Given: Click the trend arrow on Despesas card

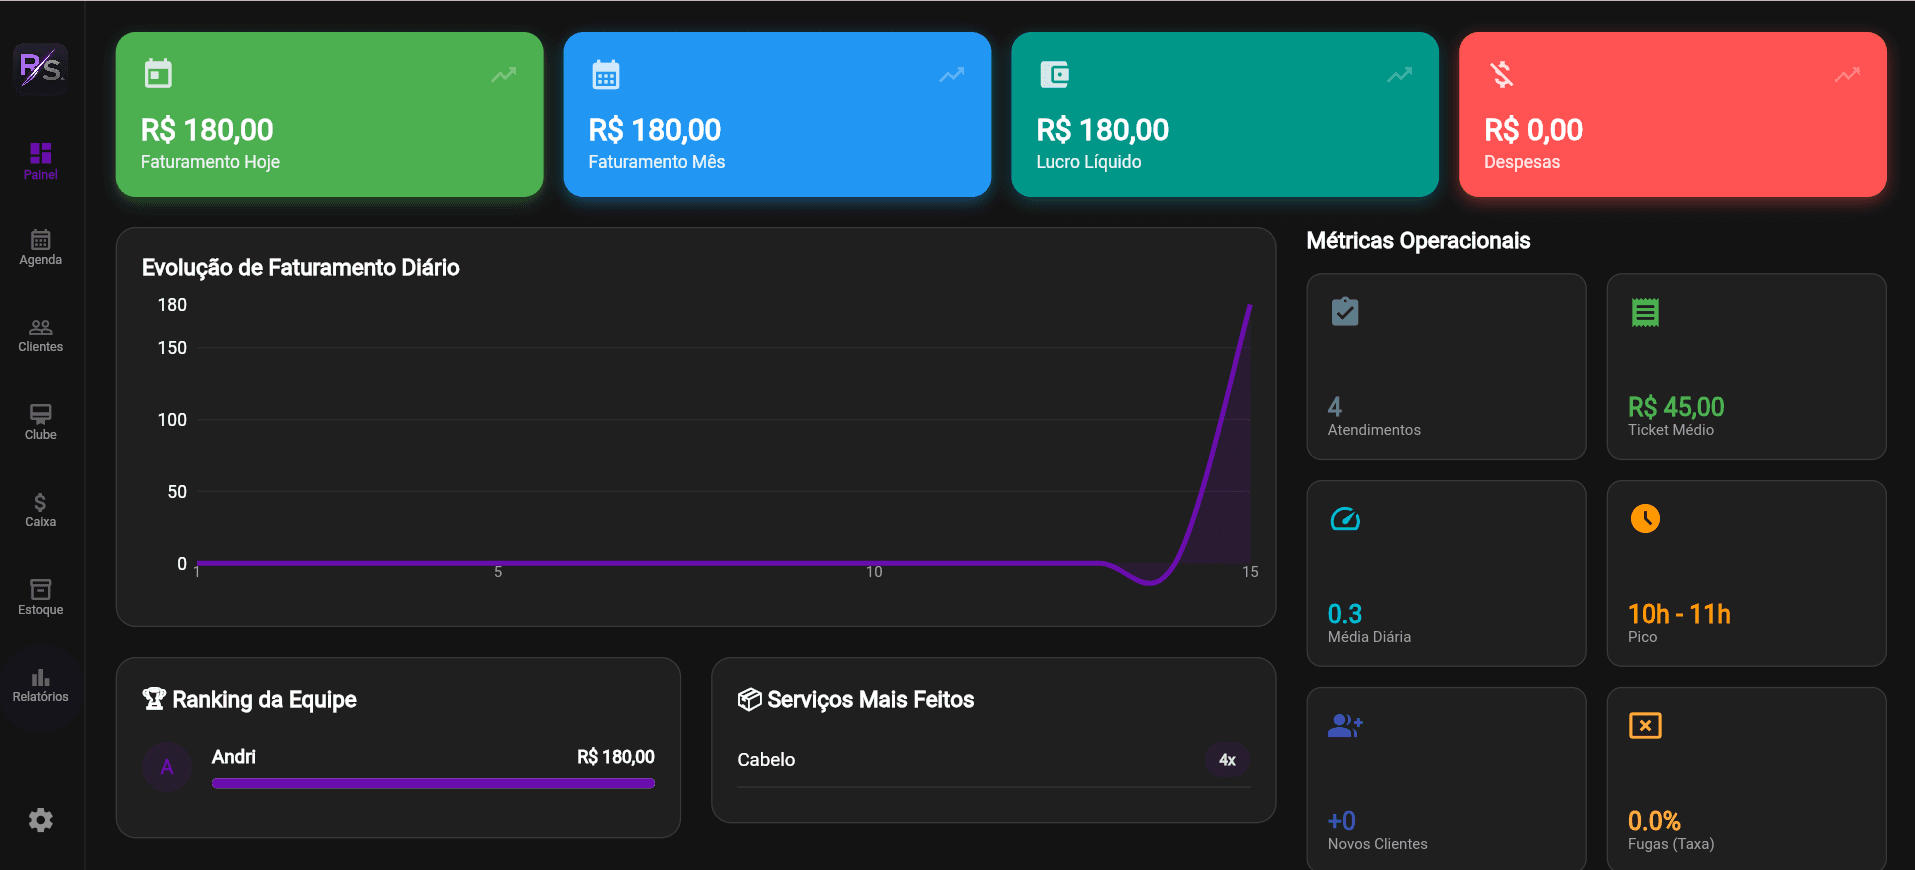Looking at the screenshot, I should pyautogui.click(x=1847, y=74).
